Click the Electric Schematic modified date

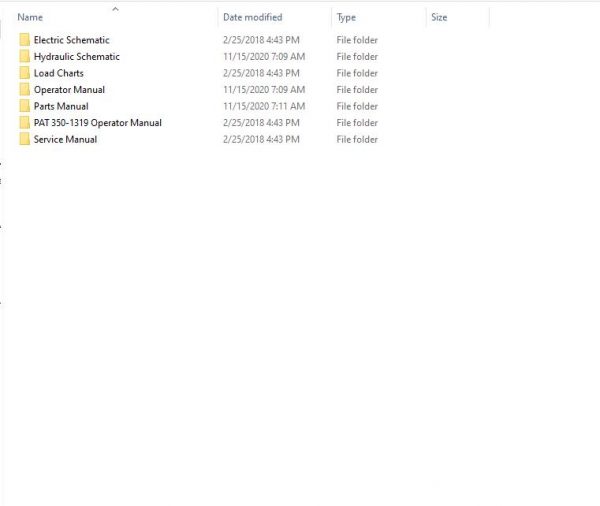[261, 40]
